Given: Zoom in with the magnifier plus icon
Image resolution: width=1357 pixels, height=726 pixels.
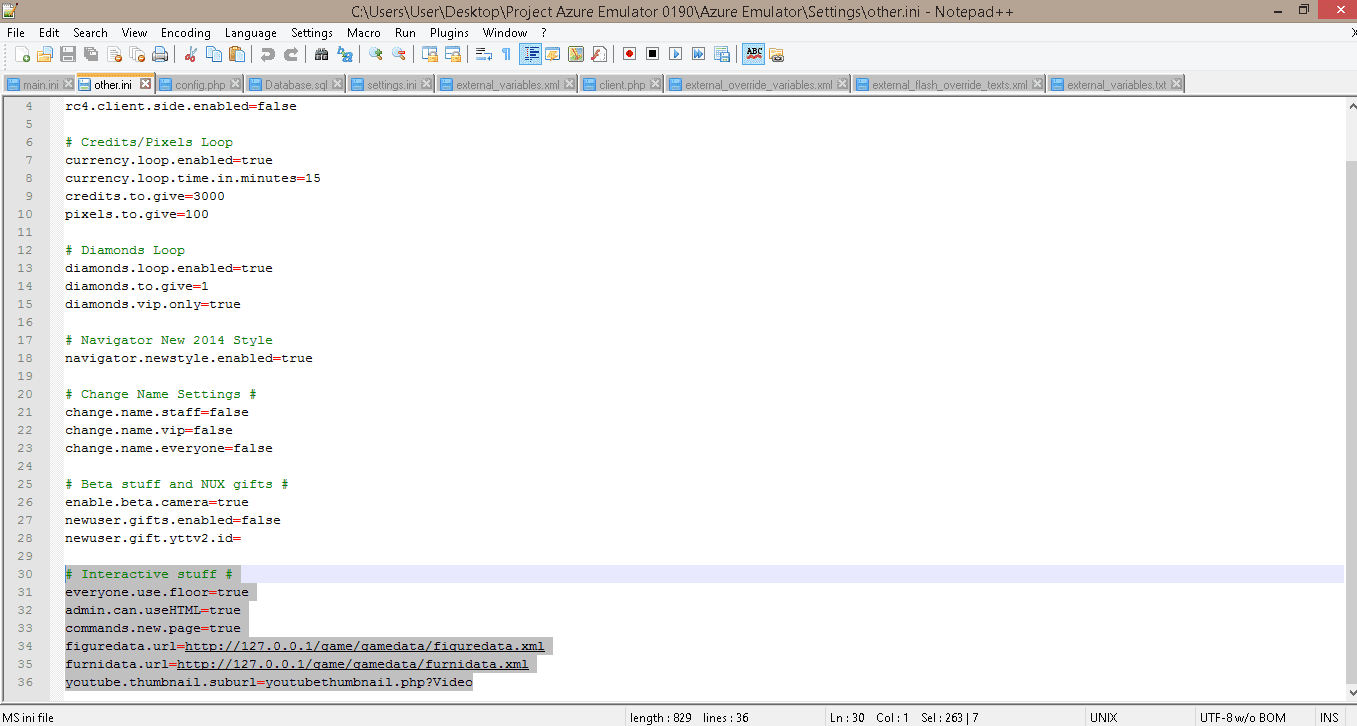Looking at the screenshot, I should coord(376,54).
